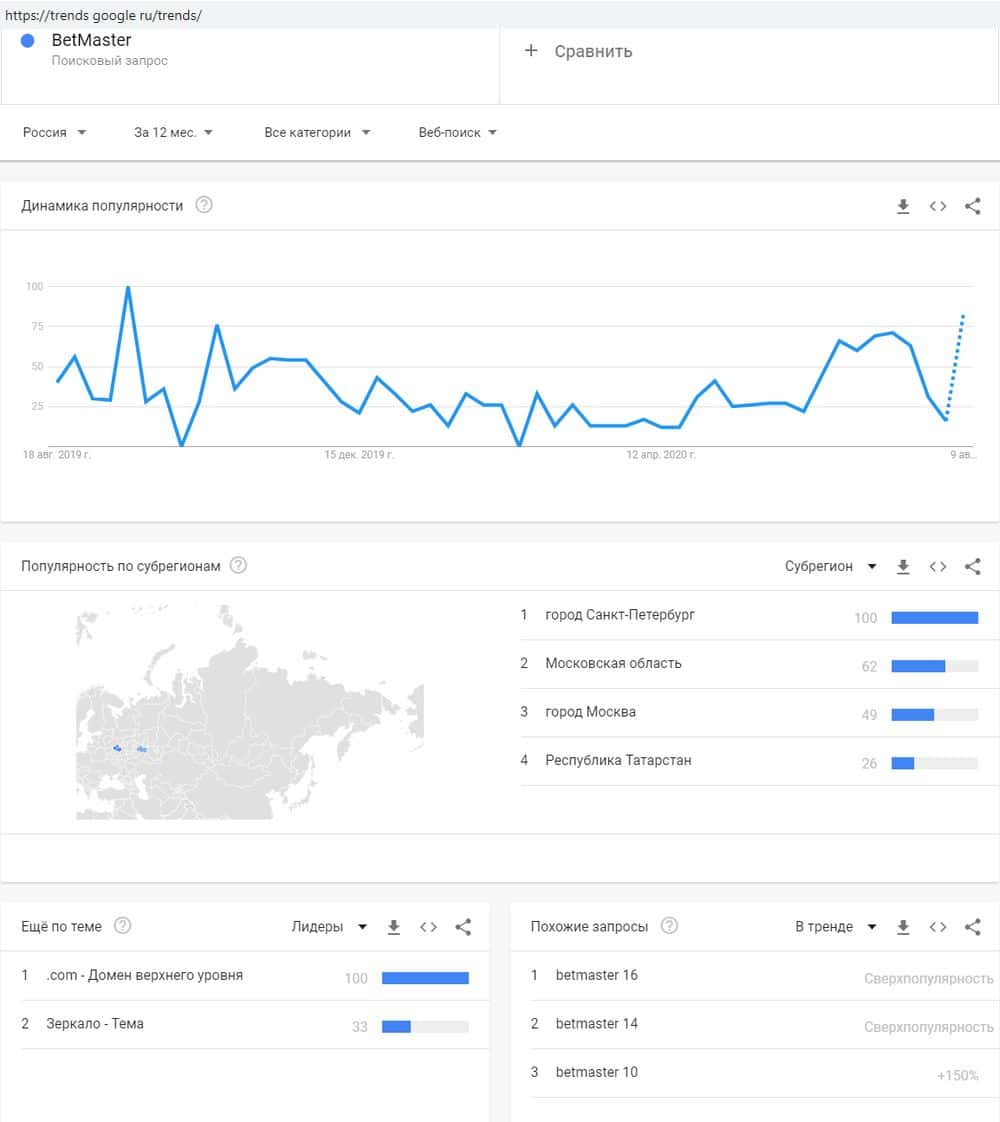Select город Санкт-Петербург in subregion list
This screenshot has height=1122, width=1000.
click(620, 615)
